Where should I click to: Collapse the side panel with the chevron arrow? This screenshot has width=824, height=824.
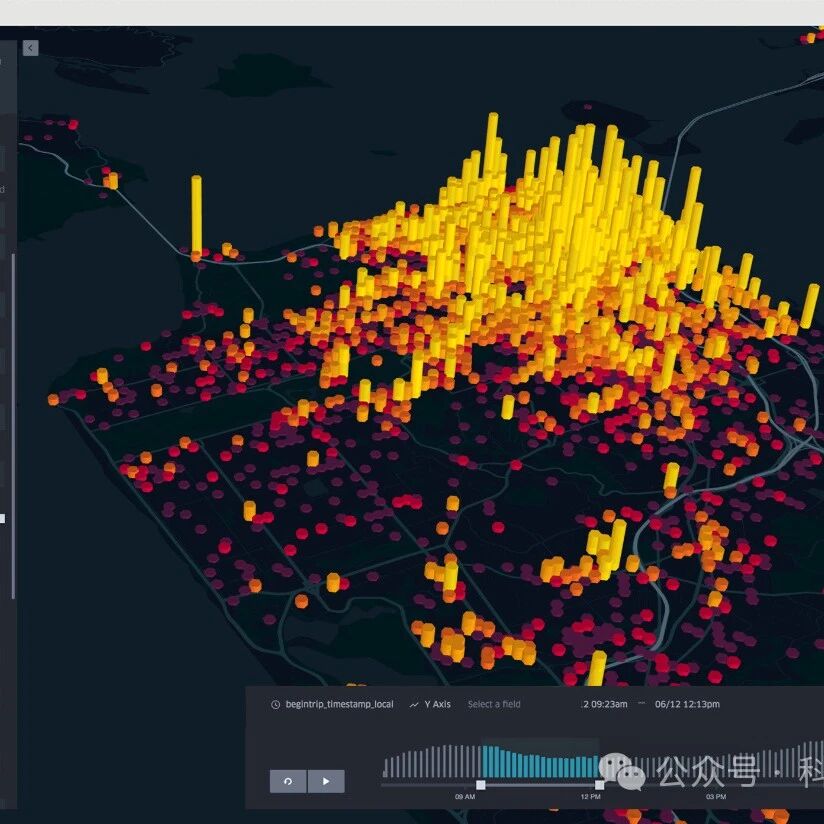click(x=30, y=48)
